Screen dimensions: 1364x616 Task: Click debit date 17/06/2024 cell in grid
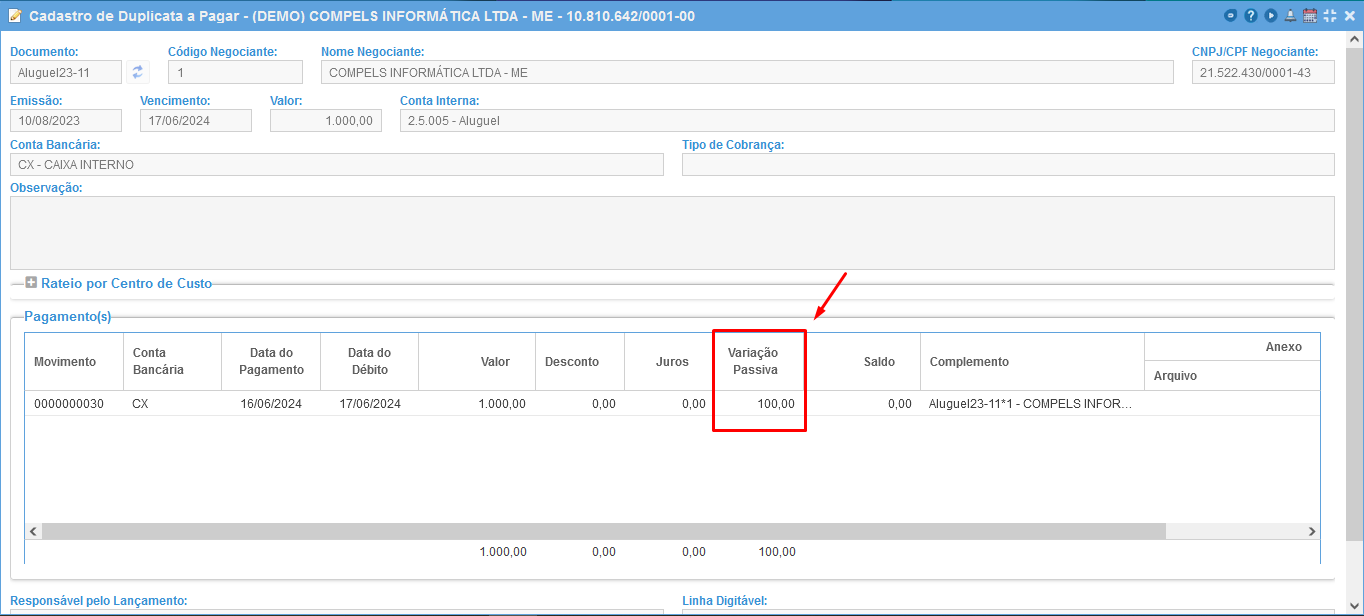pyautogui.click(x=369, y=404)
